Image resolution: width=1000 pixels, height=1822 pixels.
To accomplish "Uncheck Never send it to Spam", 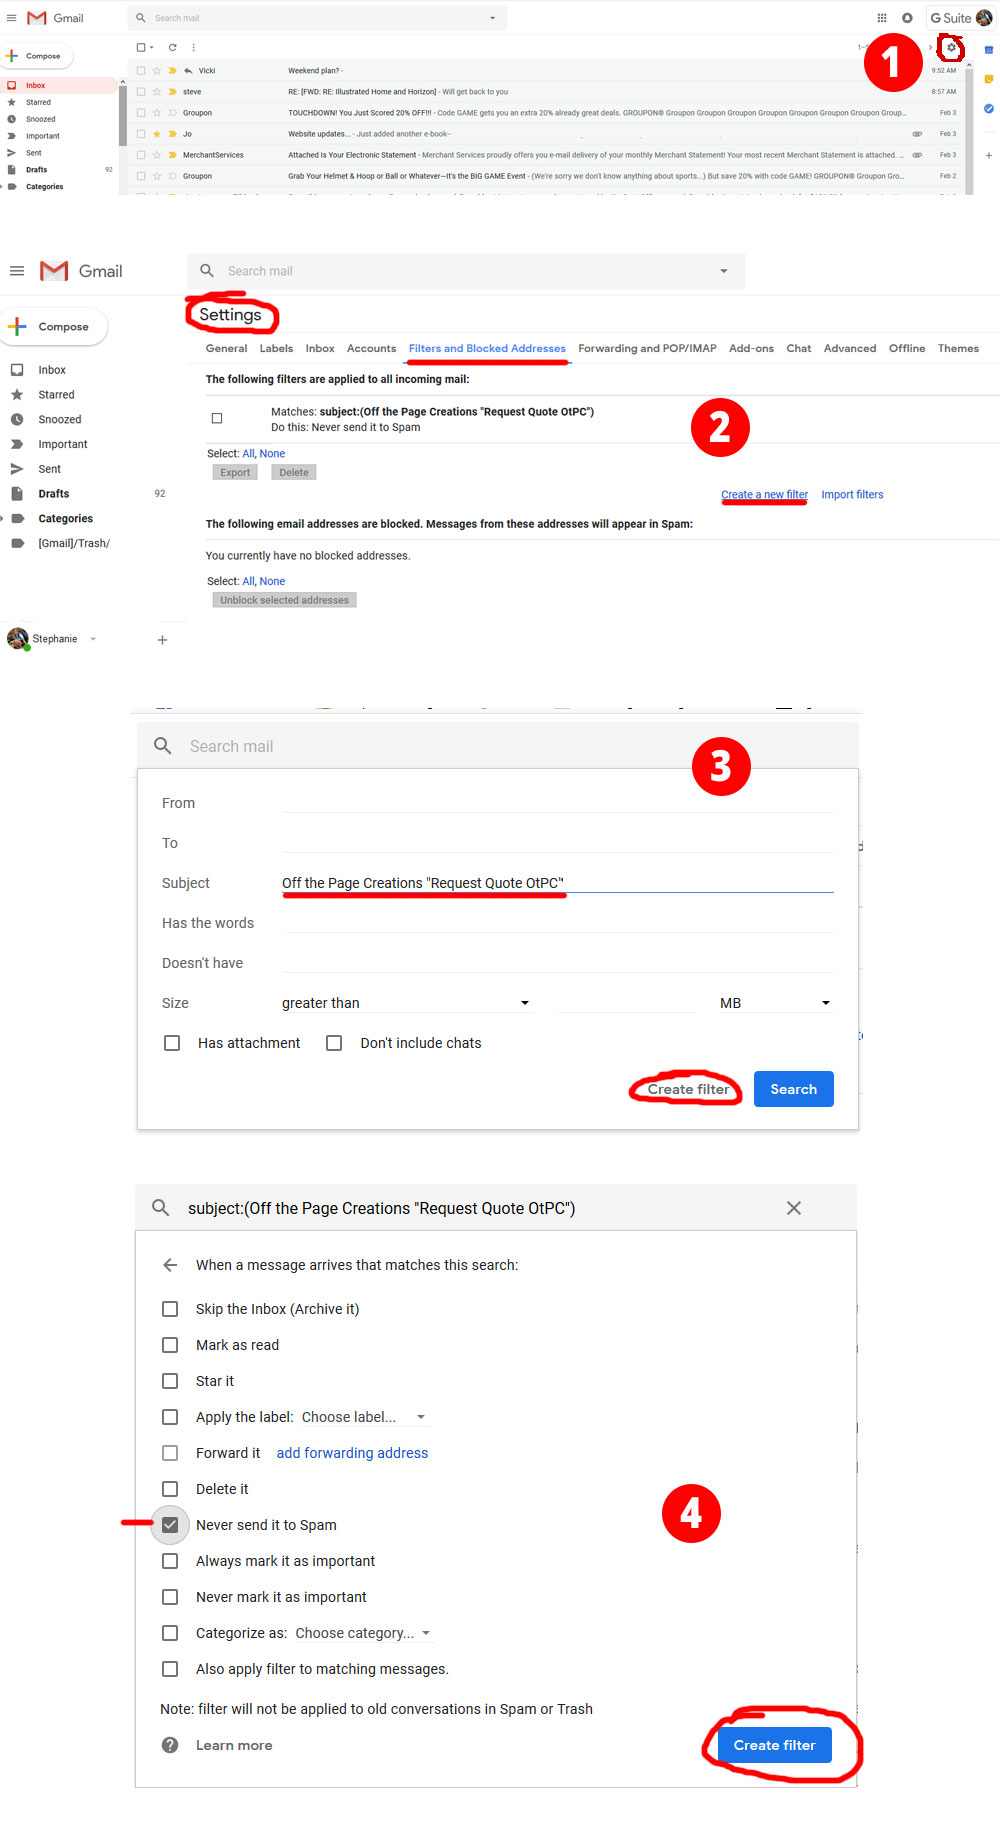I will (170, 1525).
